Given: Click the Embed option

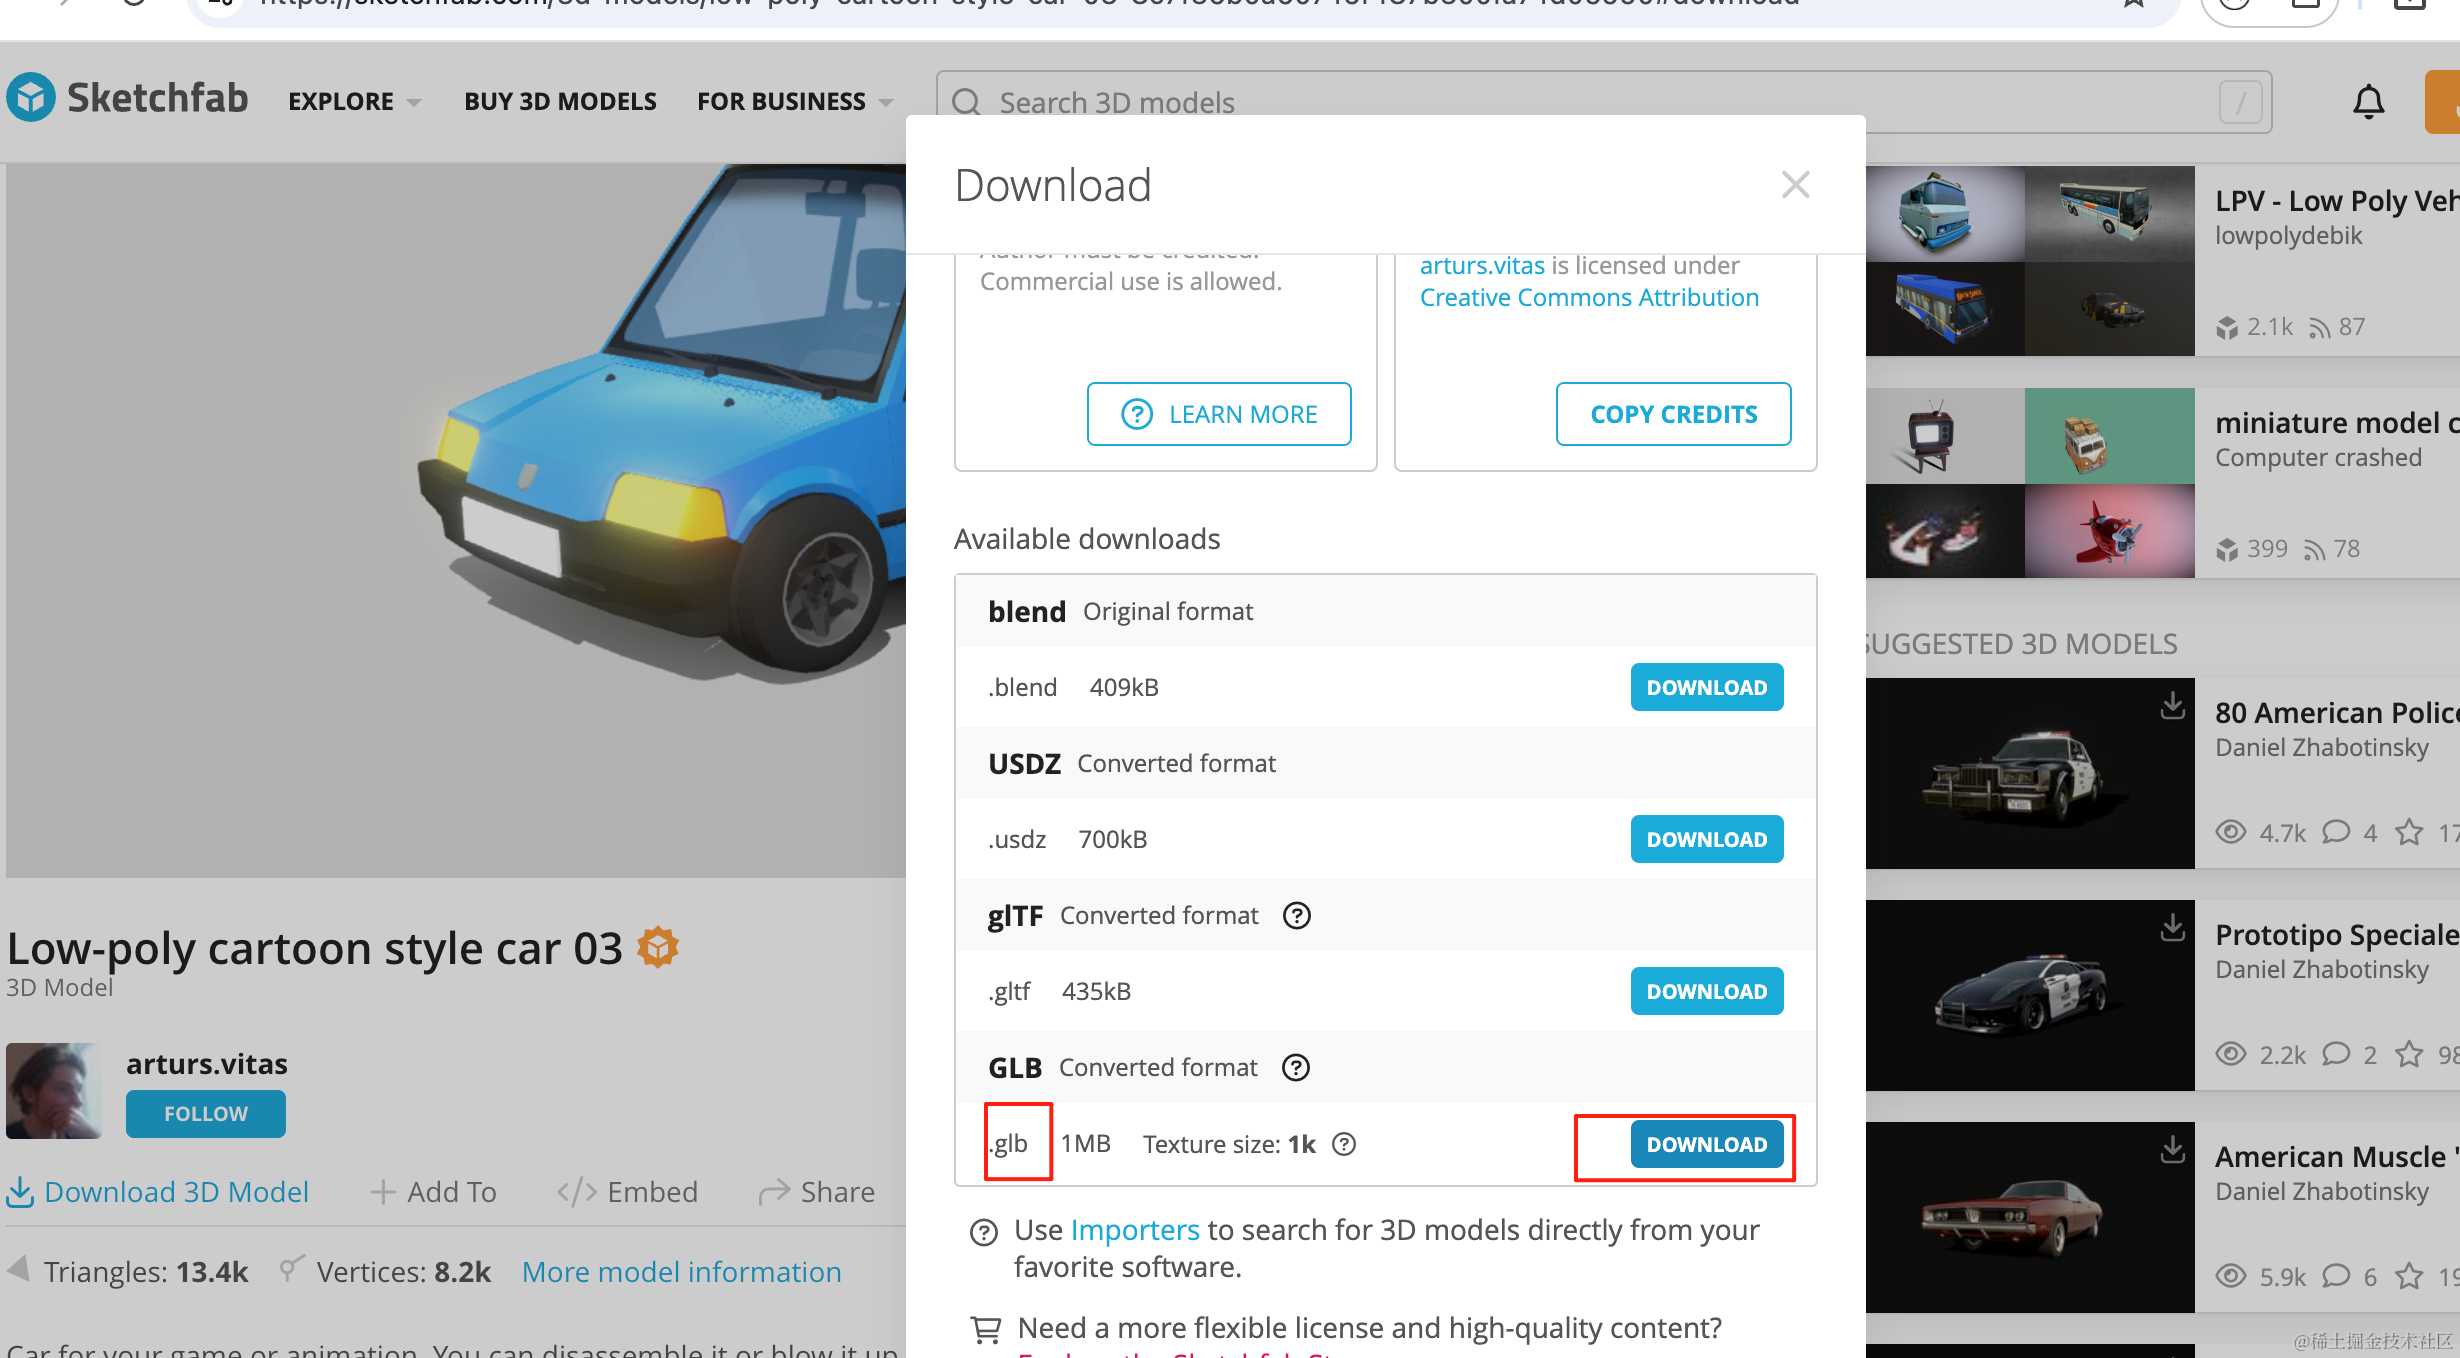Looking at the screenshot, I should click(628, 1192).
